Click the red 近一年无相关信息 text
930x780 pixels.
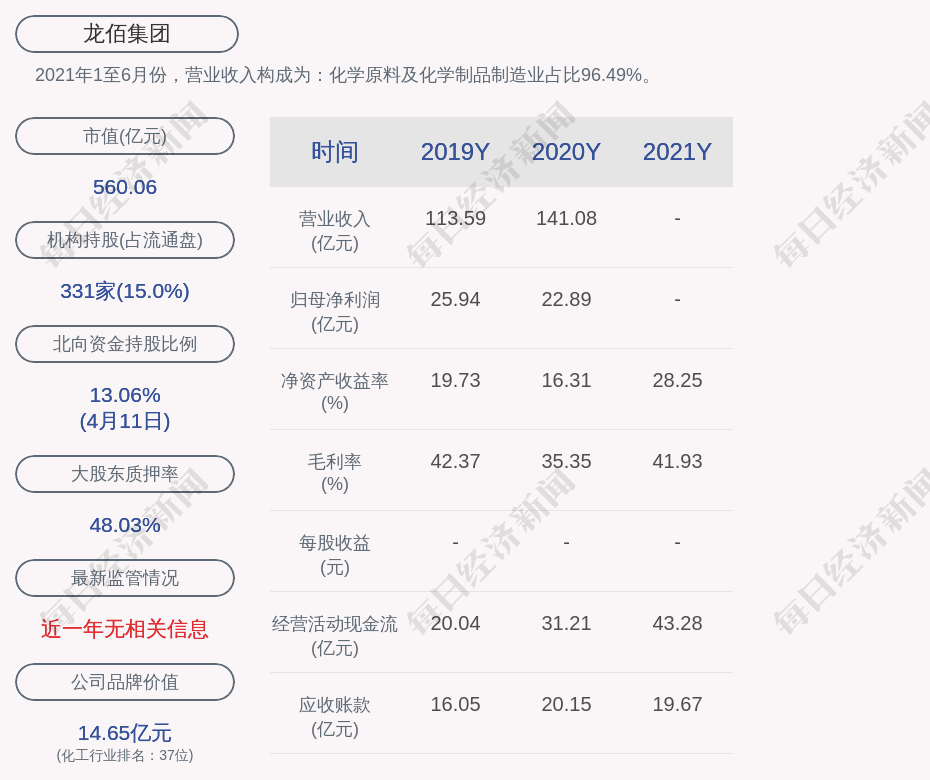pyautogui.click(x=125, y=629)
